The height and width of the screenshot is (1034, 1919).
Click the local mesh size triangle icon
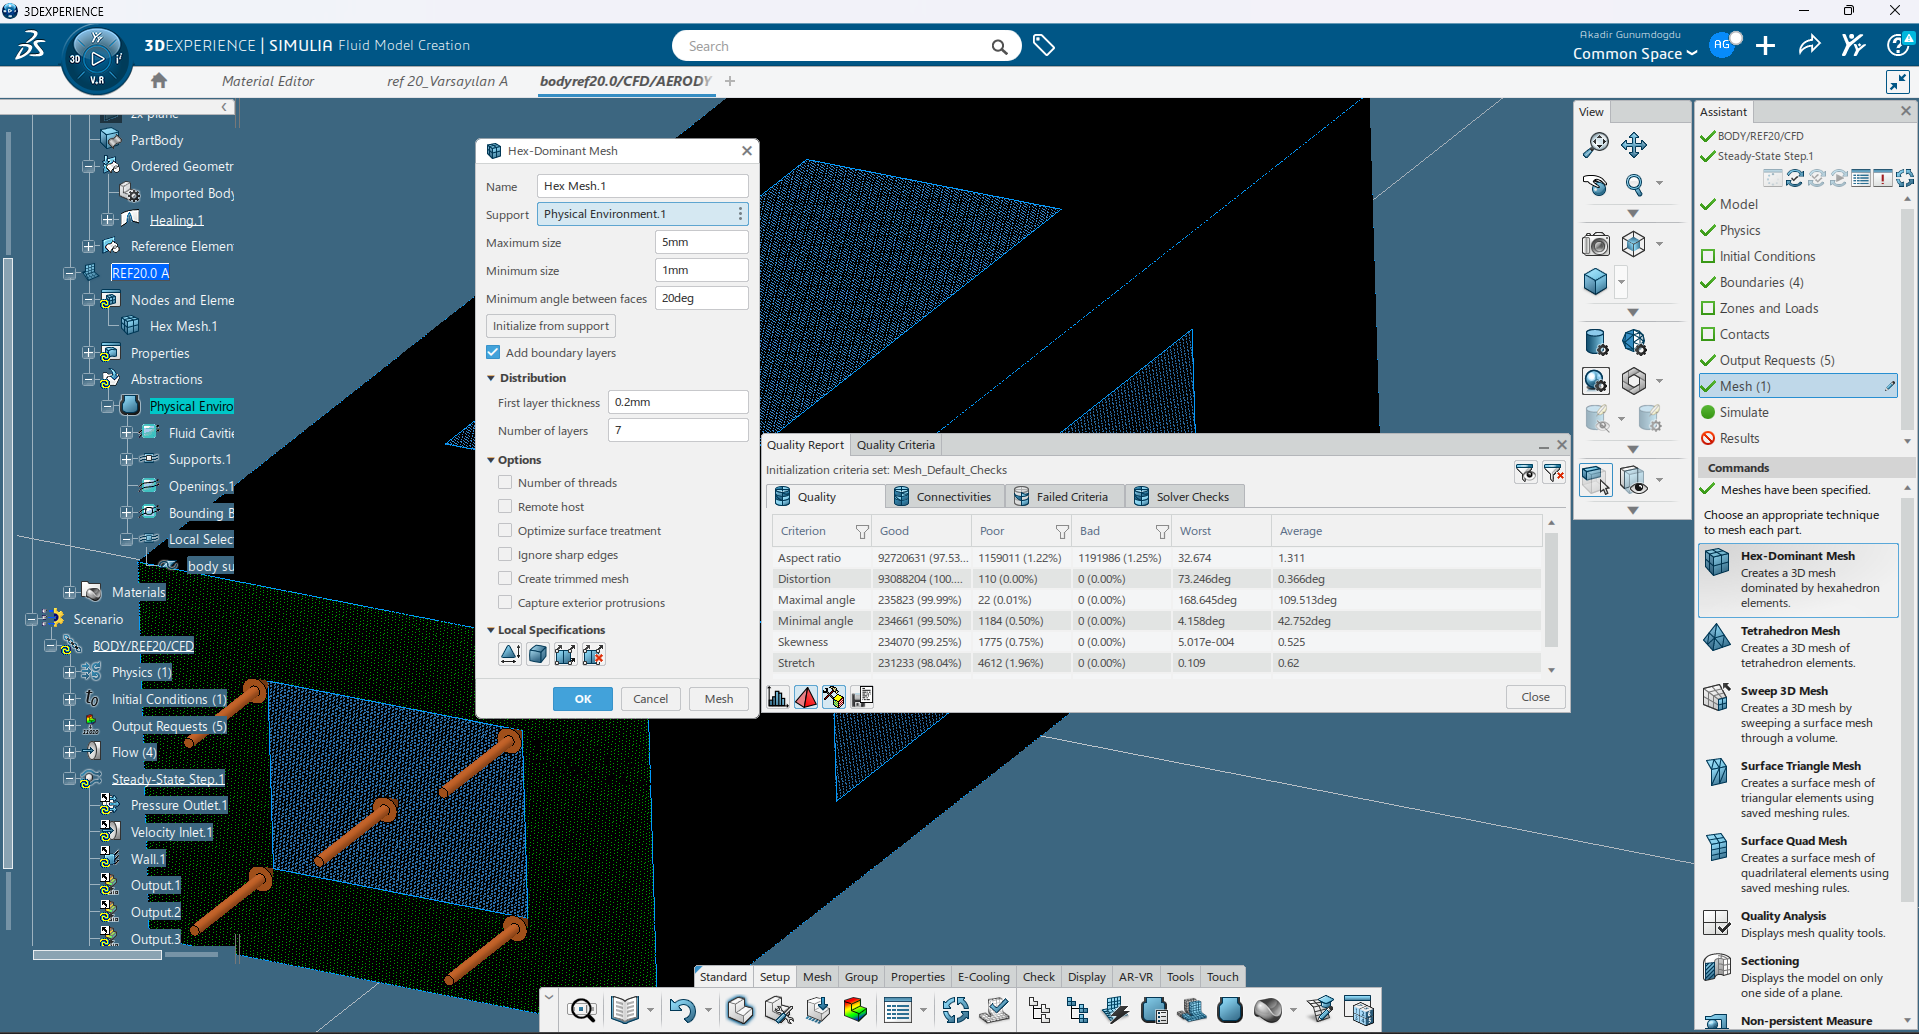tap(510, 654)
